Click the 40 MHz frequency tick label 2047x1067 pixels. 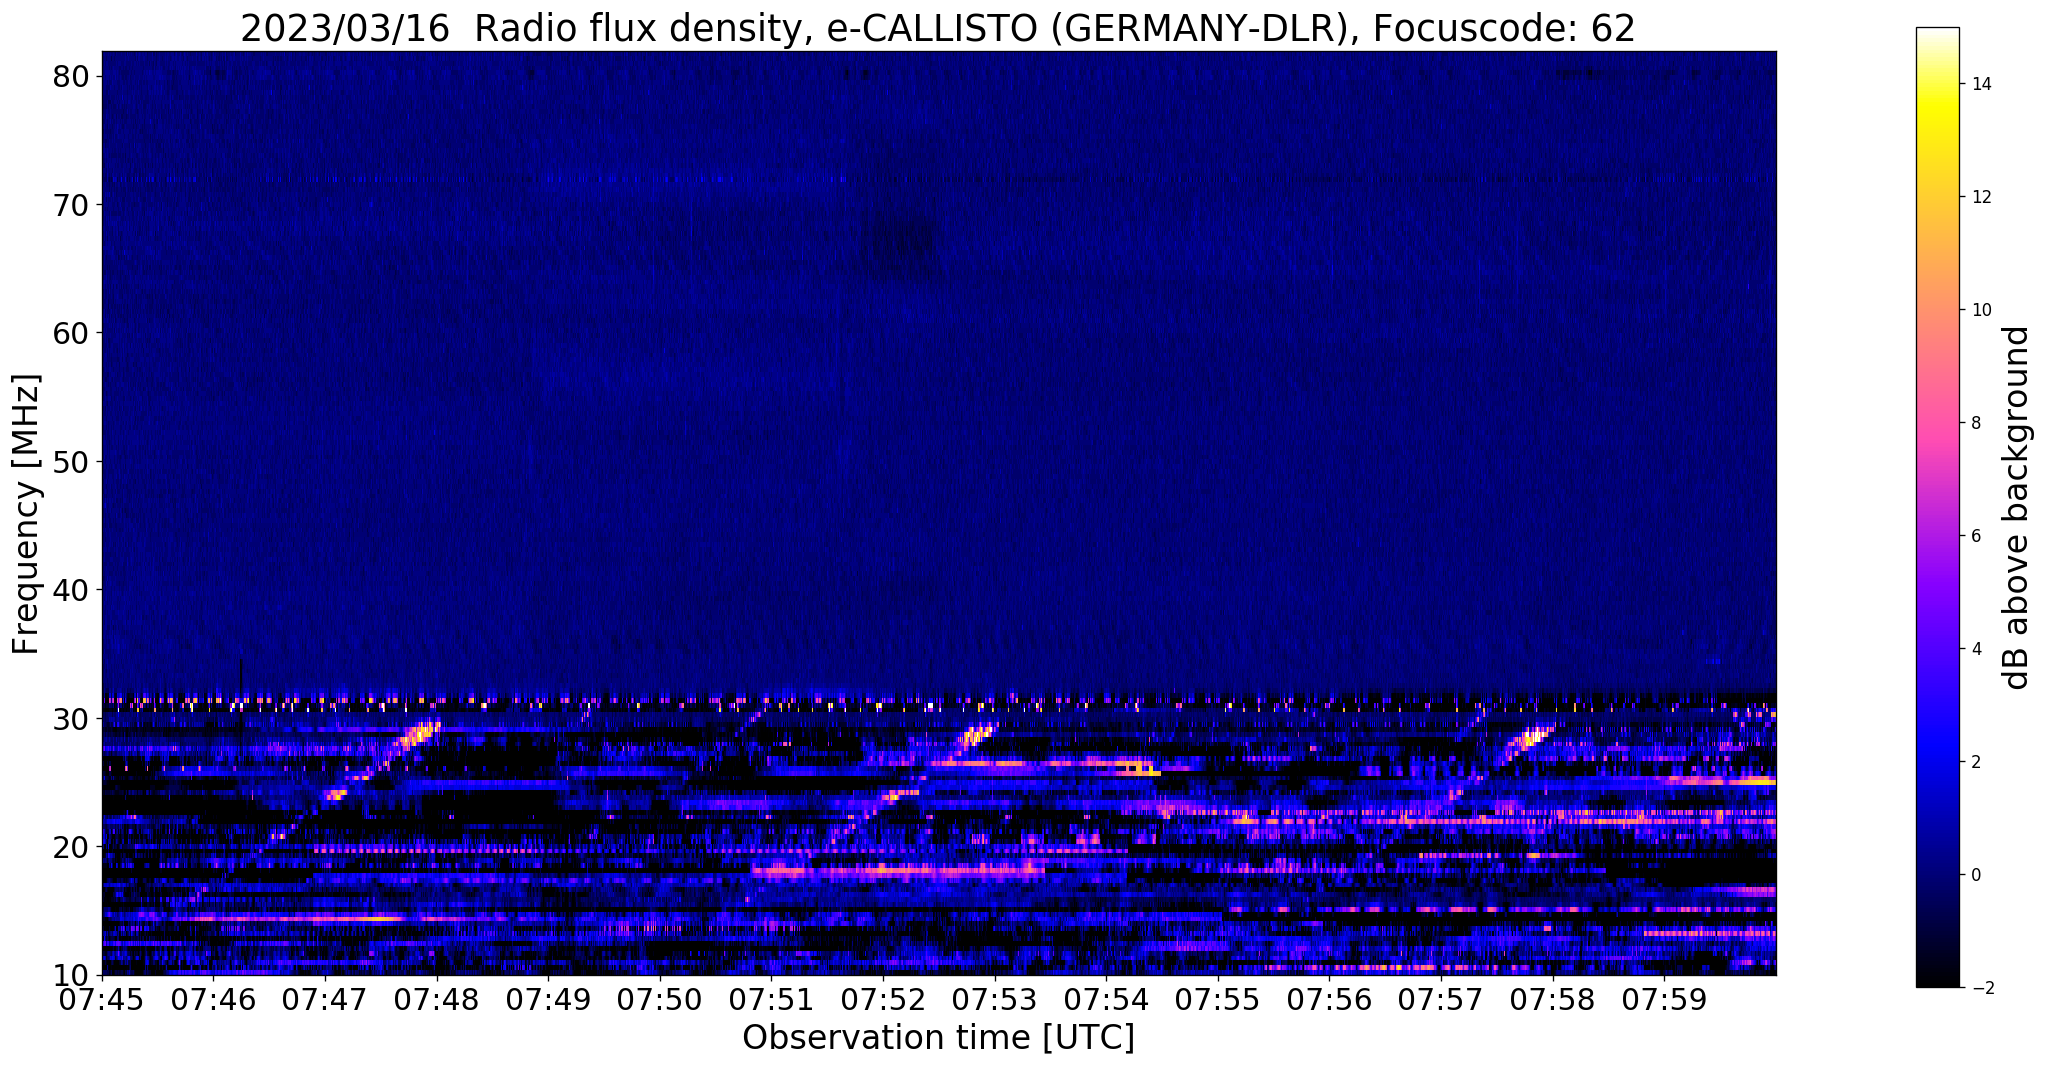(72, 590)
